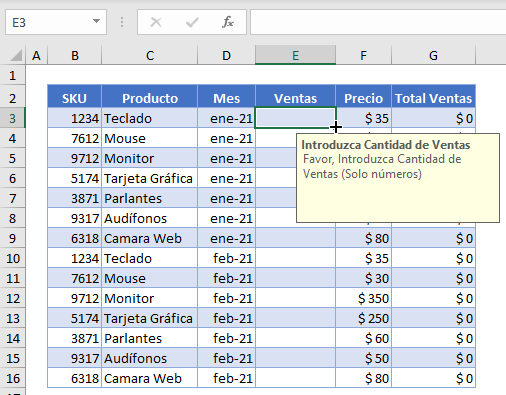Click Total Ventas $ 0 in row 12
The image size is (506, 395).
point(433,298)
